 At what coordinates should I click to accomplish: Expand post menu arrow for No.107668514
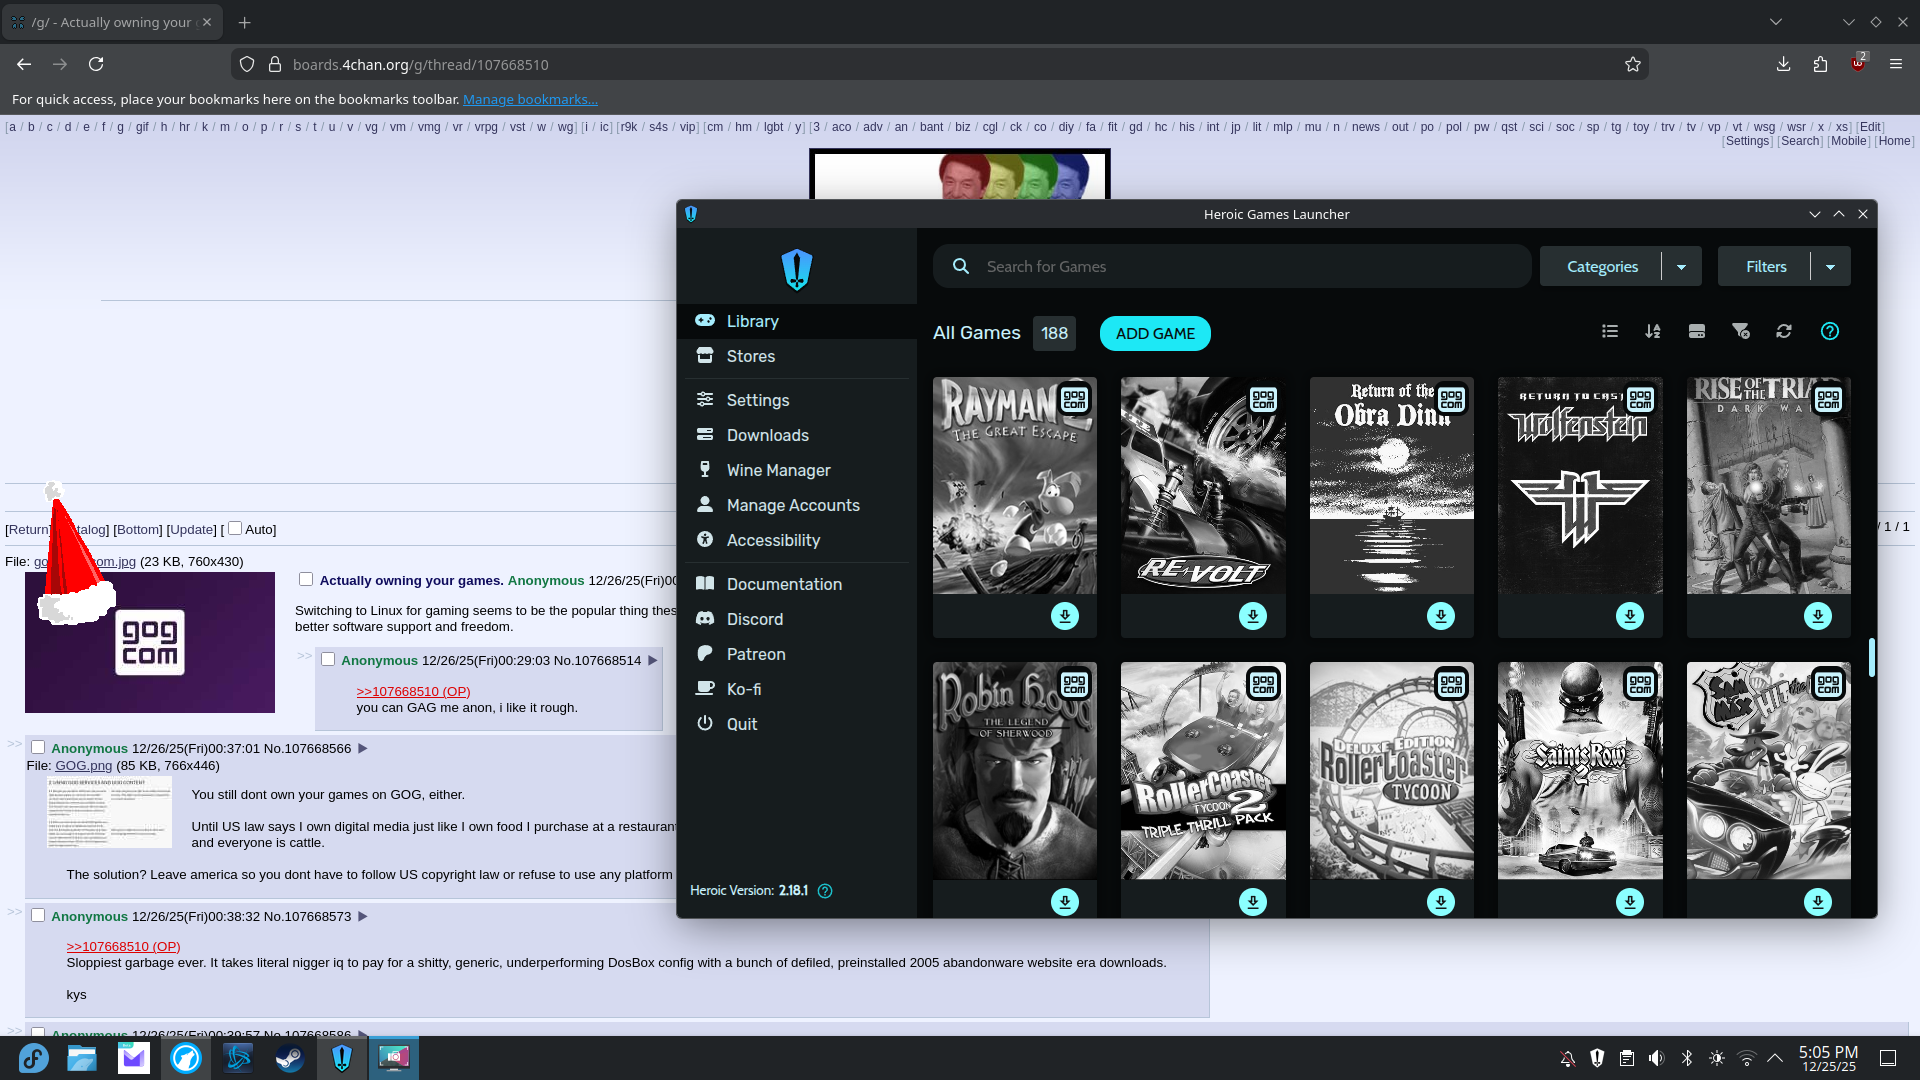[x=653, y=660]
